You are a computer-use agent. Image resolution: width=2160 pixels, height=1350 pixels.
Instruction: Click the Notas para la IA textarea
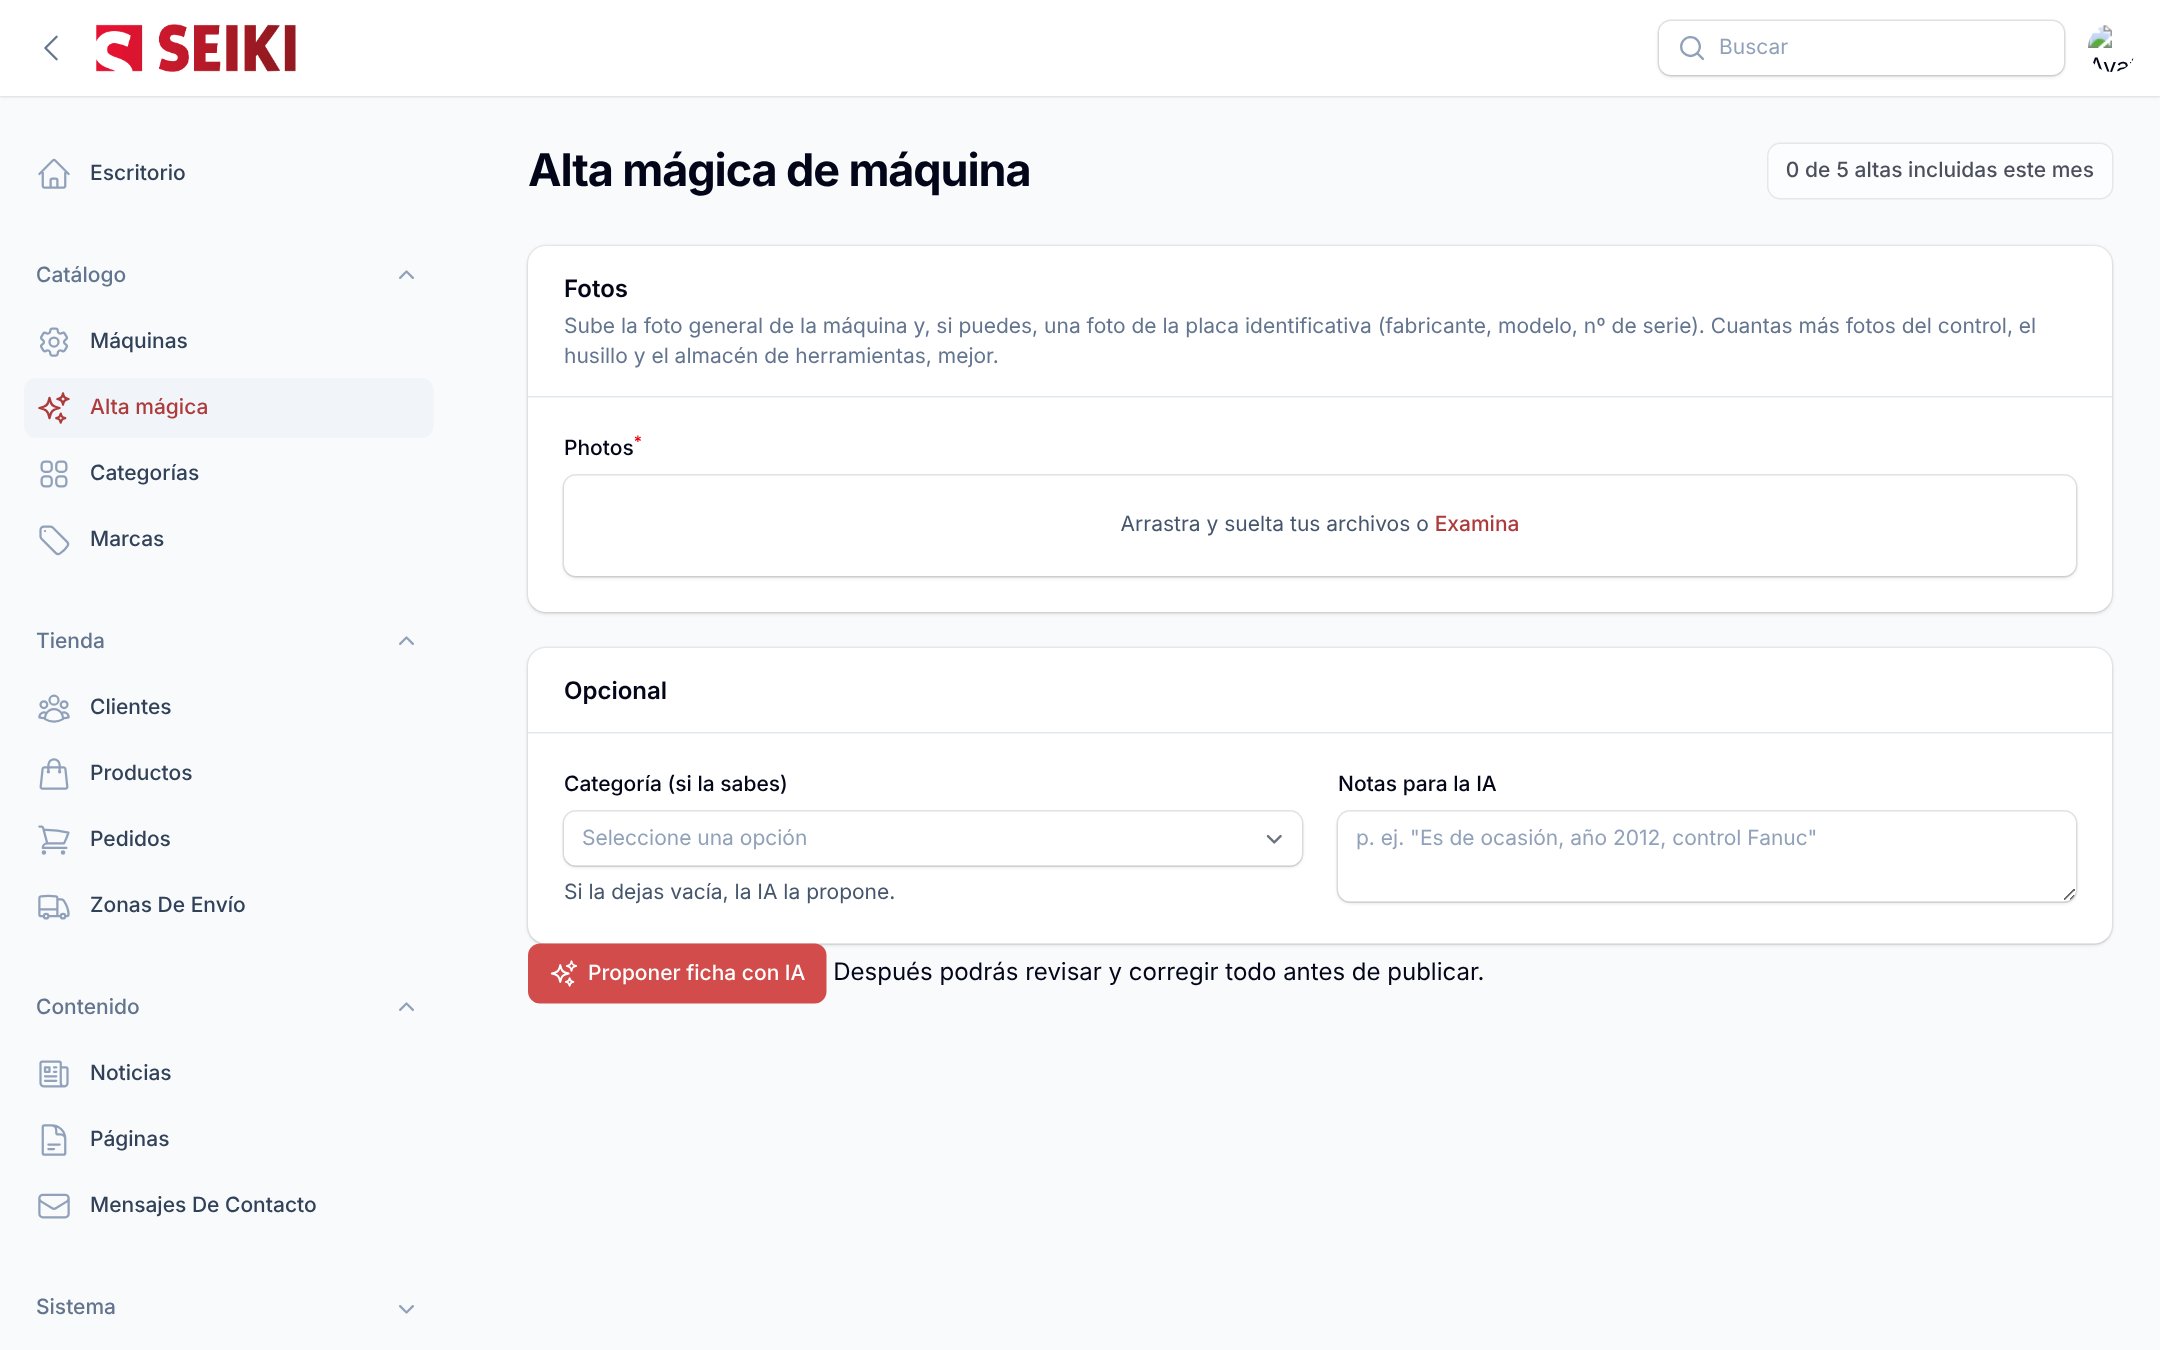tap(1706, 856)
